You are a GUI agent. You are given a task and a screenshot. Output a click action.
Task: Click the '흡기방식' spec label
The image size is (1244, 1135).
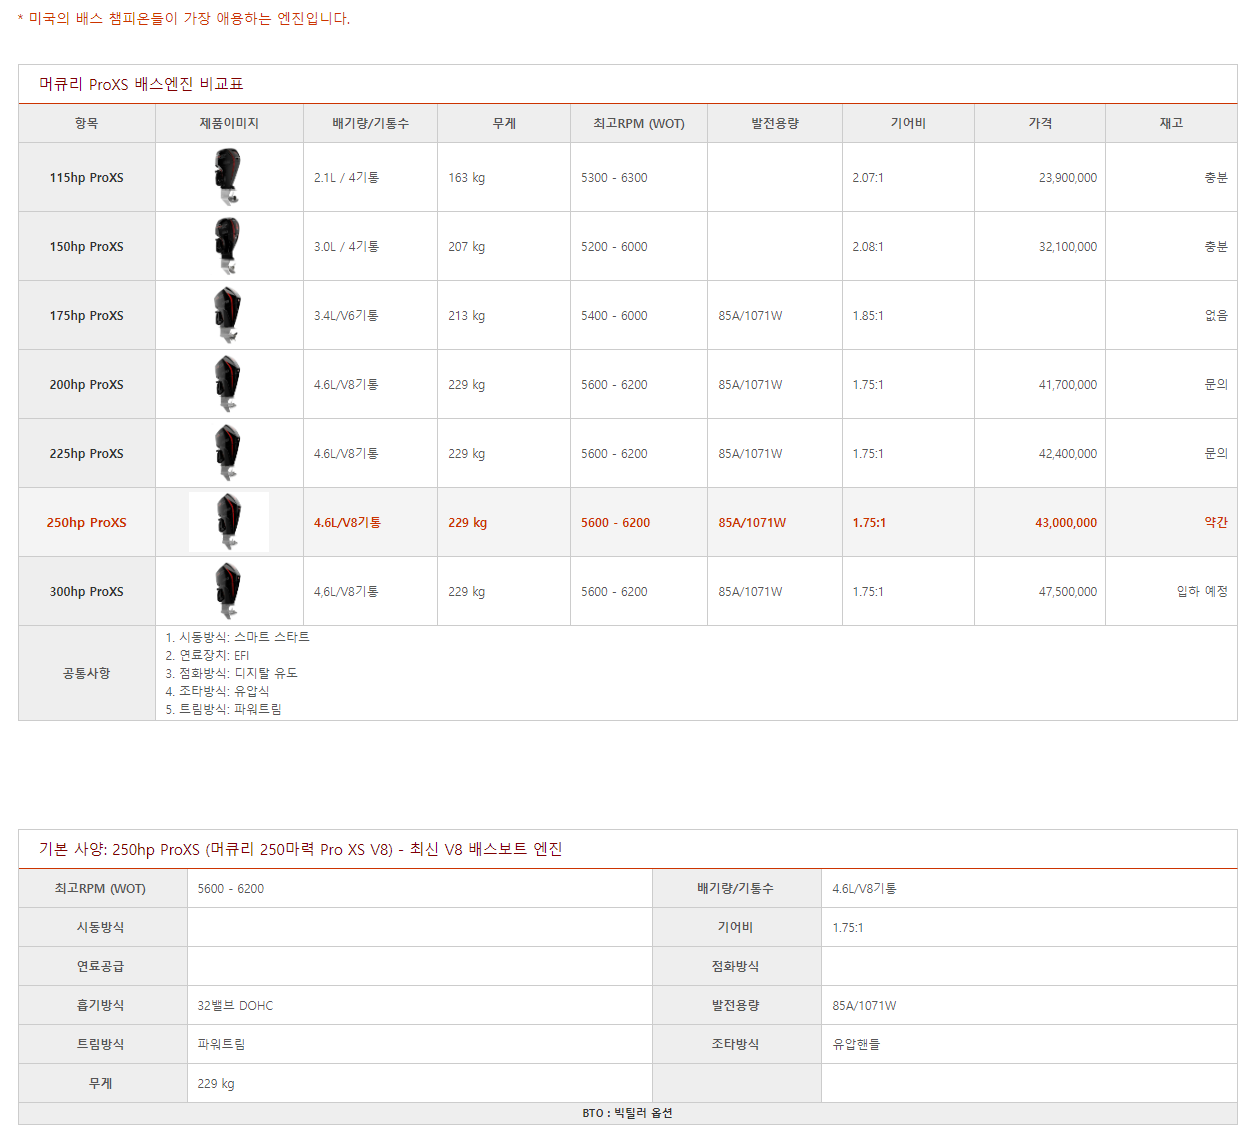pos(101,1005)
